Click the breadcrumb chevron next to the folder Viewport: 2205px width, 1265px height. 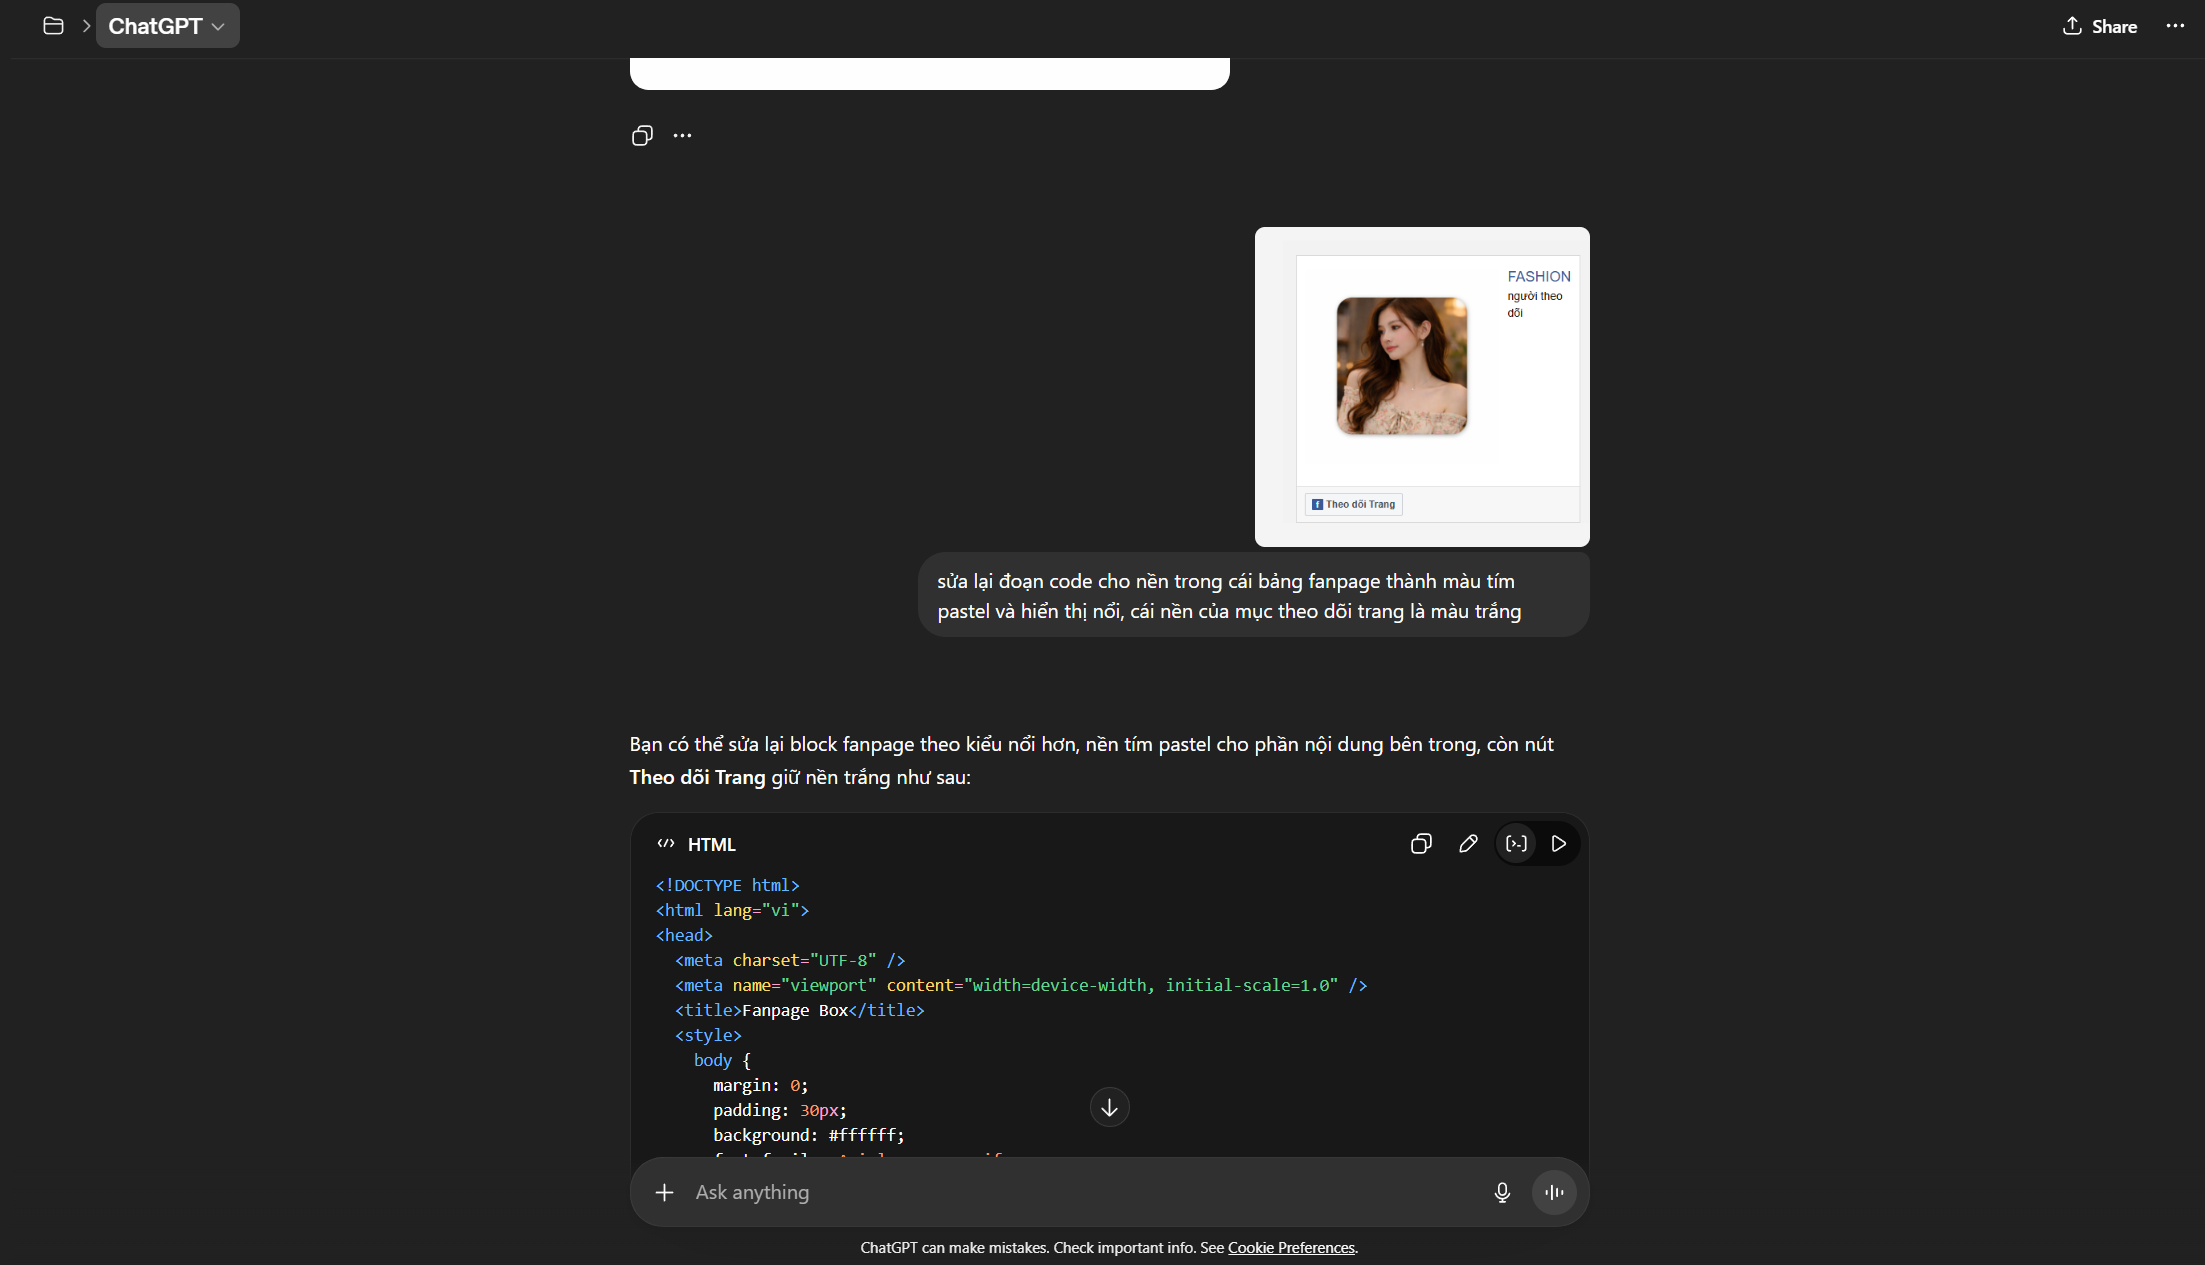86,26
